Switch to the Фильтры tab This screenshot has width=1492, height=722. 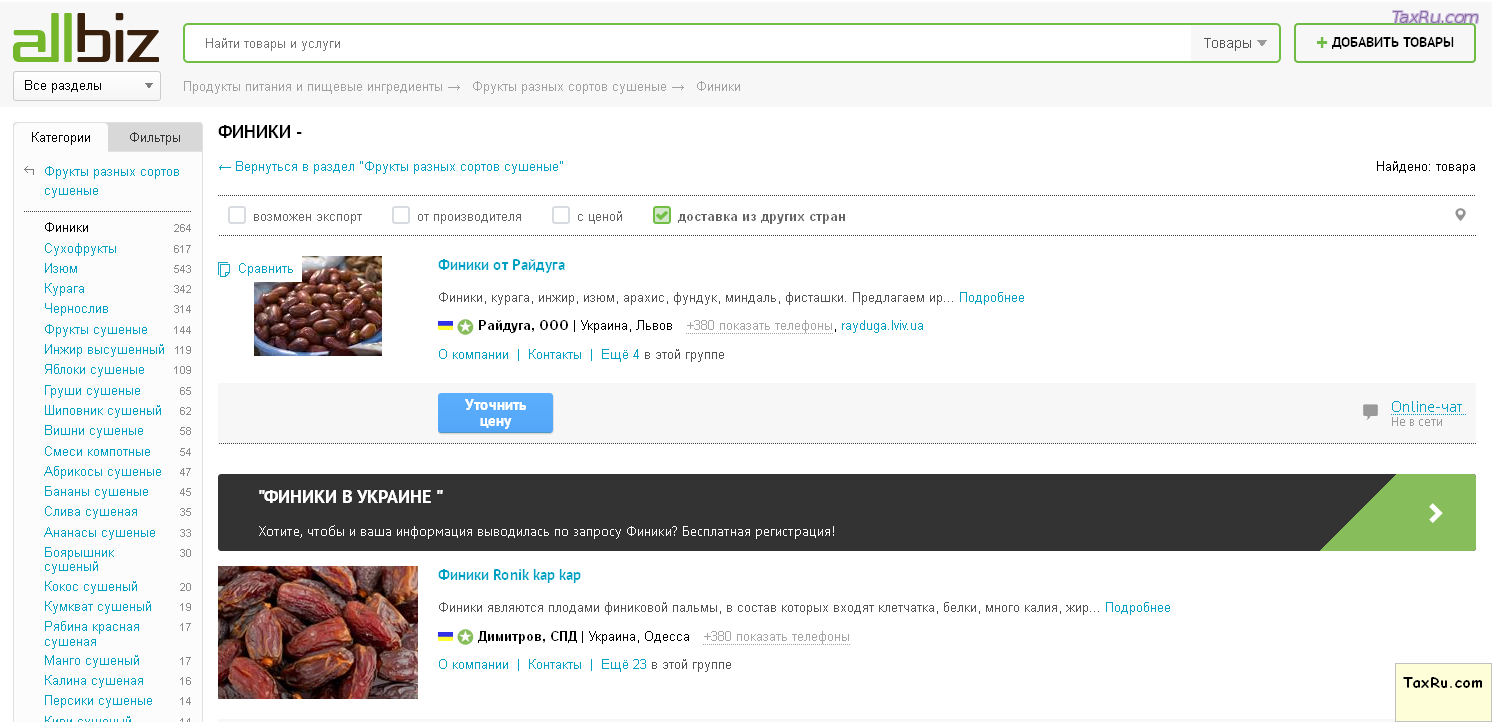(155, 138)
